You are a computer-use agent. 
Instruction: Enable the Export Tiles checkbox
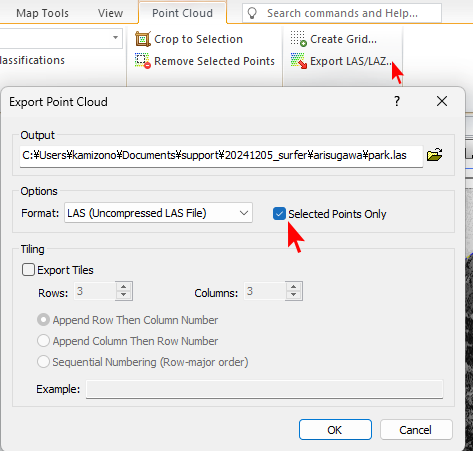coord(28,270)
